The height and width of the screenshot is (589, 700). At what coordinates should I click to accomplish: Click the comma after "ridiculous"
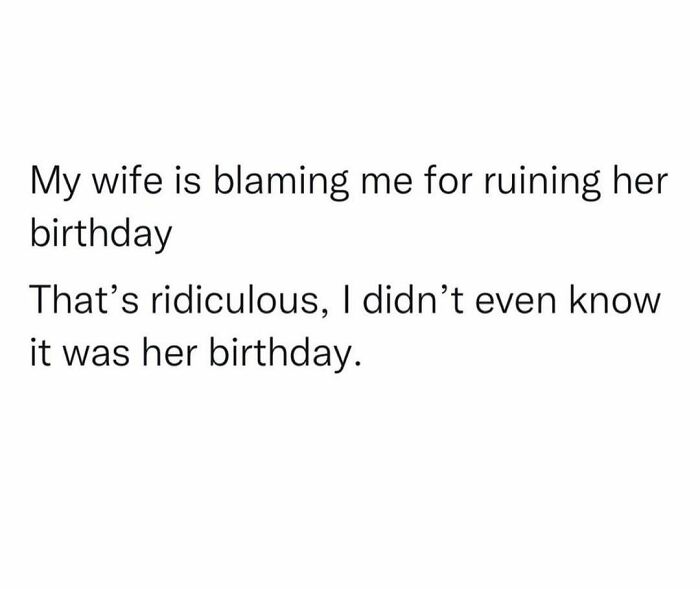tap(334, 312)
